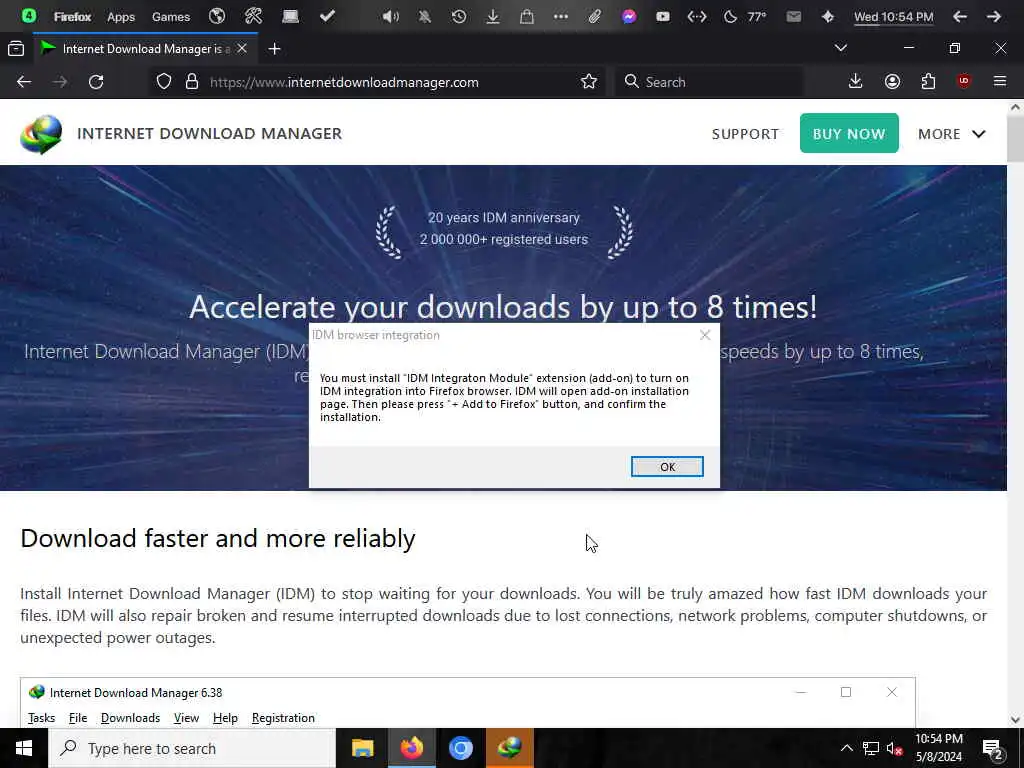Image resolution: width=1024 pixels, height=768 pixels.
Task: Reload the page with the refresh icon
Action: tap(96, 82)
